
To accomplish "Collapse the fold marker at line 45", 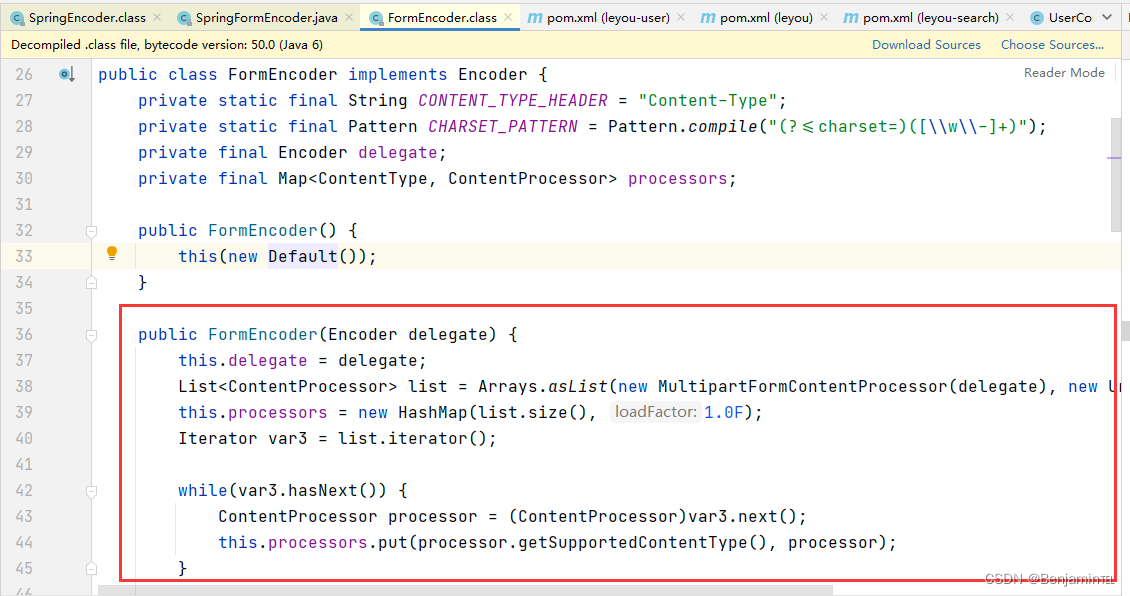I will pyautogui.click(x=91, y=568).
